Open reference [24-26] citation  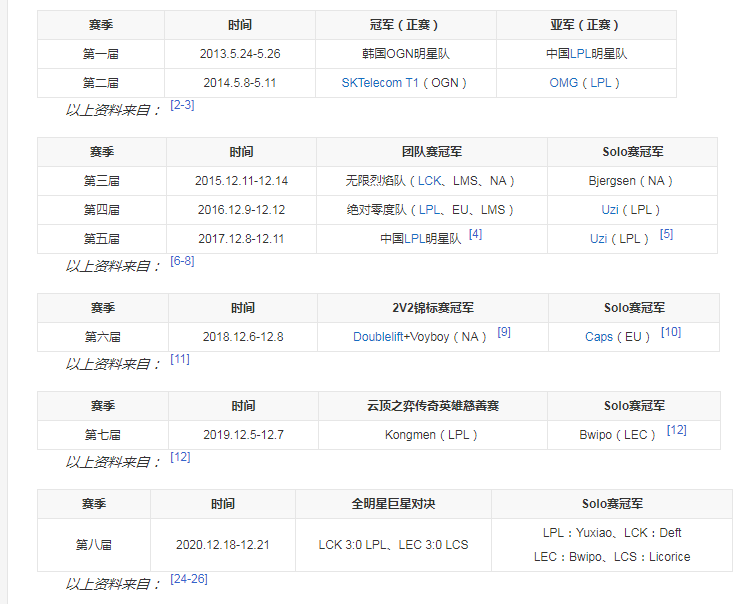[x=189, y=579]
